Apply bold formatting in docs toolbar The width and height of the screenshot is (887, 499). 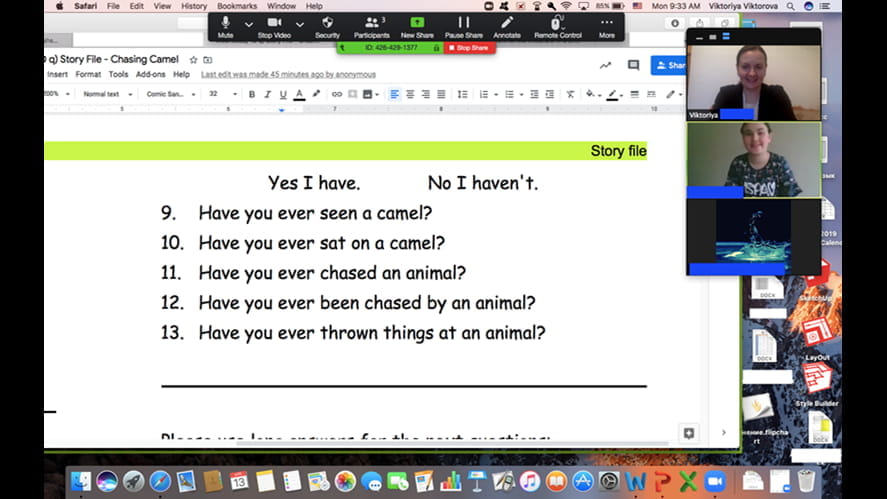click(x=252, y=94)
